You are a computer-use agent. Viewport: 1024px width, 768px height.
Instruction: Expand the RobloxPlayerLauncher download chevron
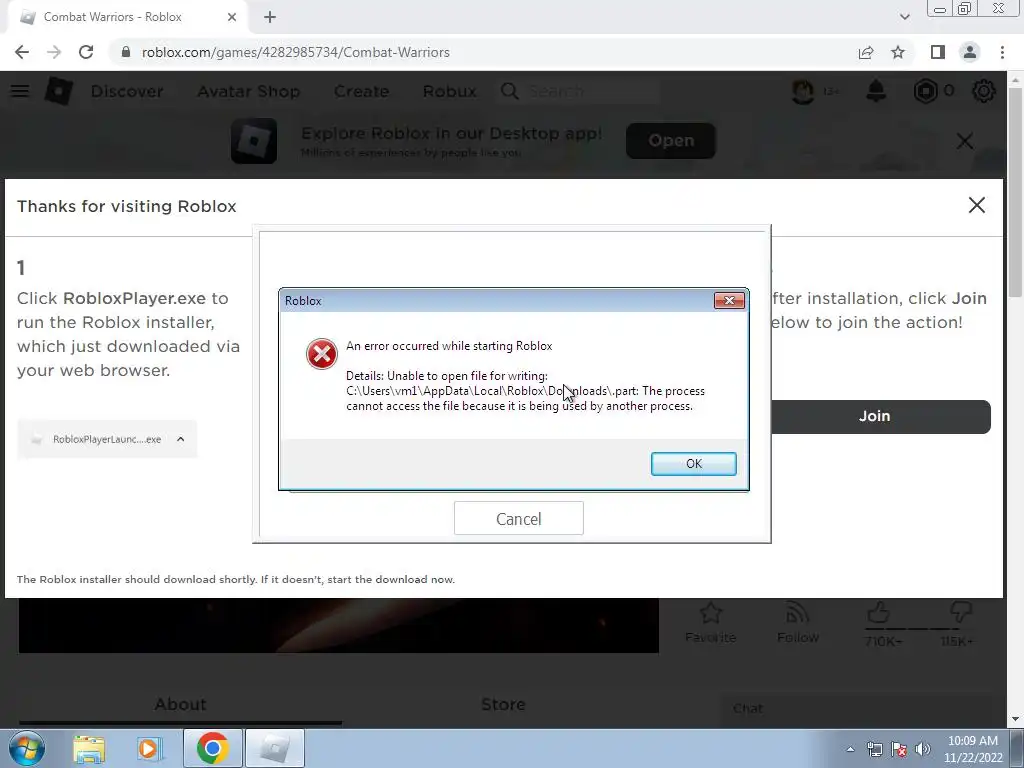coord(181,439)
